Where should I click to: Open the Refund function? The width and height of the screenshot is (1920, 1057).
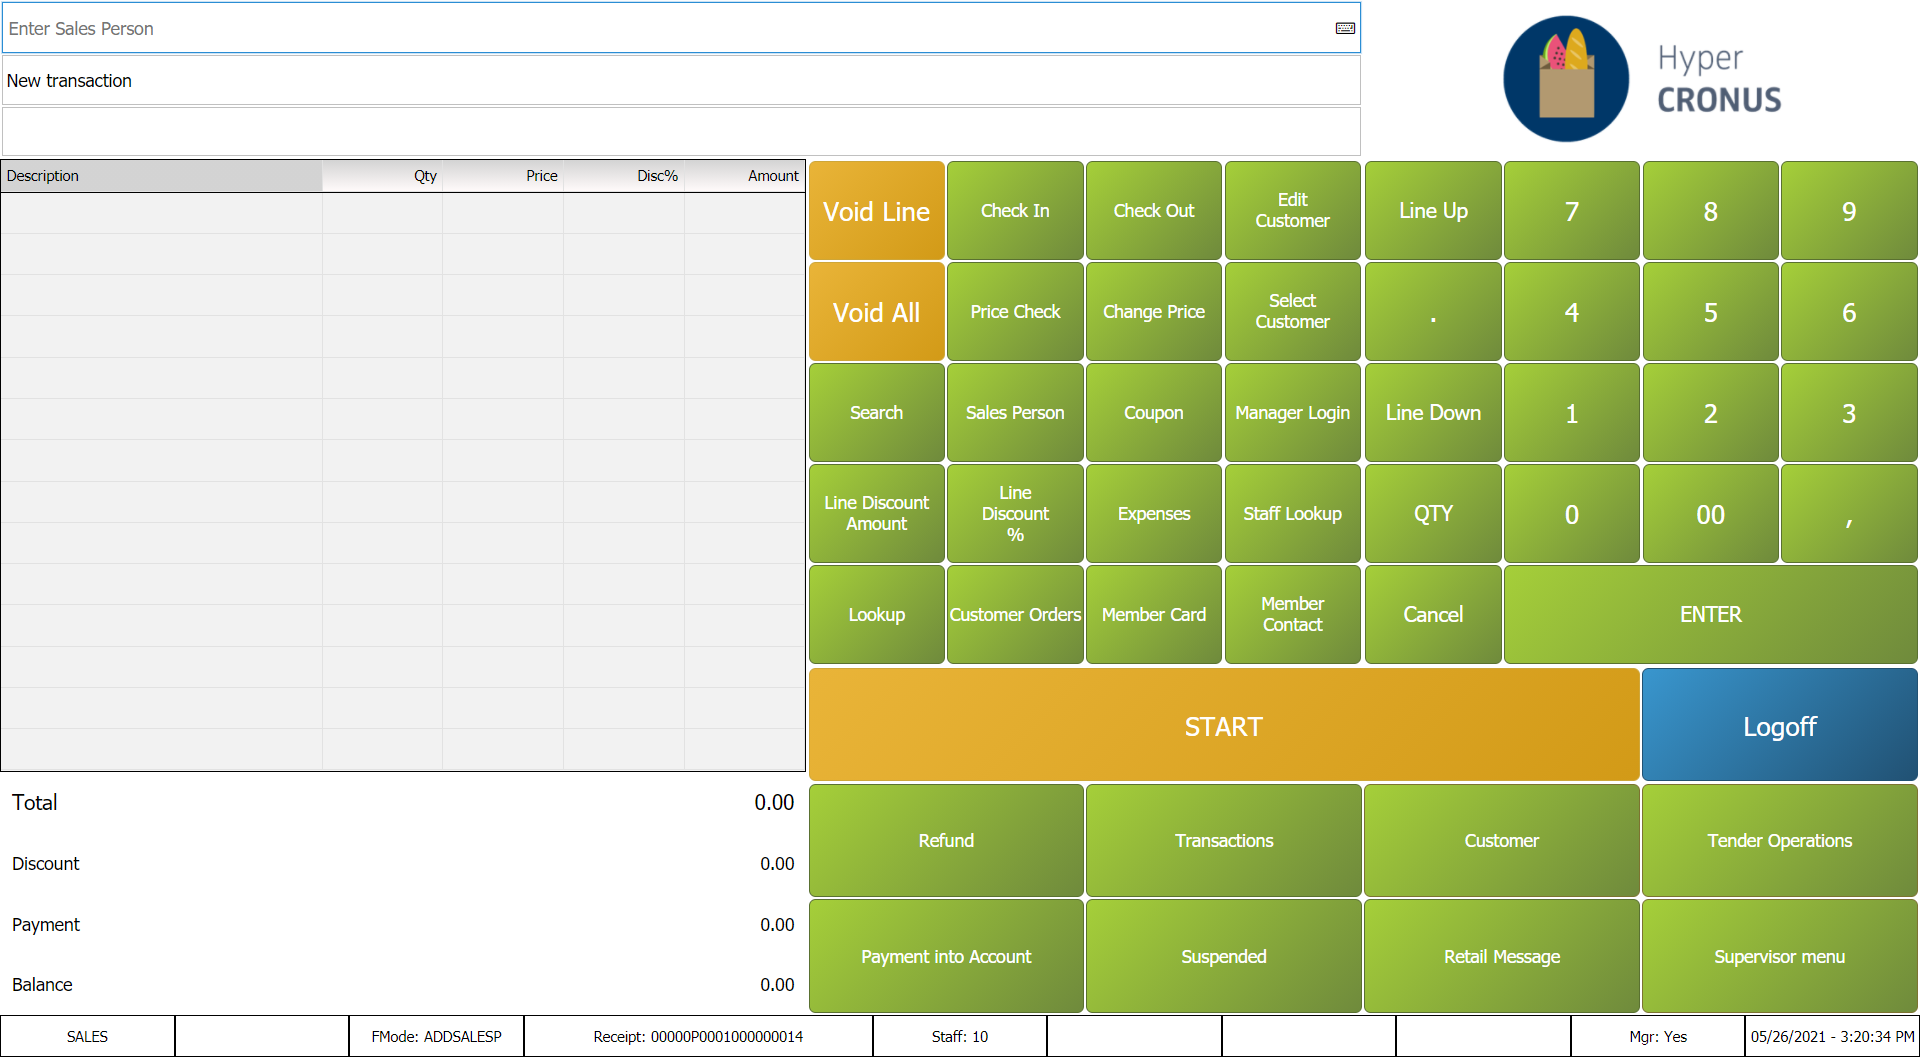point(946,841)
